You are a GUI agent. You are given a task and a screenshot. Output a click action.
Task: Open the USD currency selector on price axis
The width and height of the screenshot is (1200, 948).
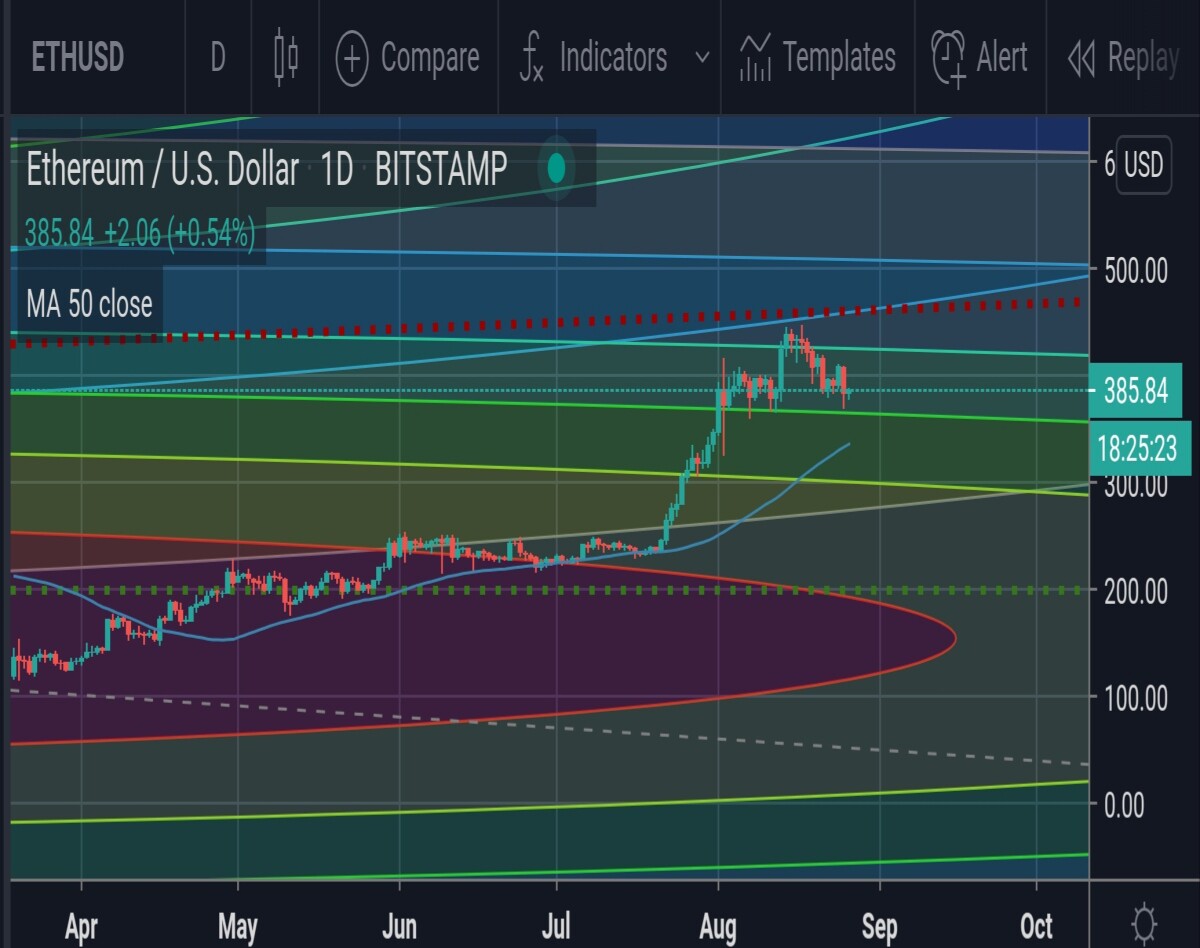[1143, 164]
